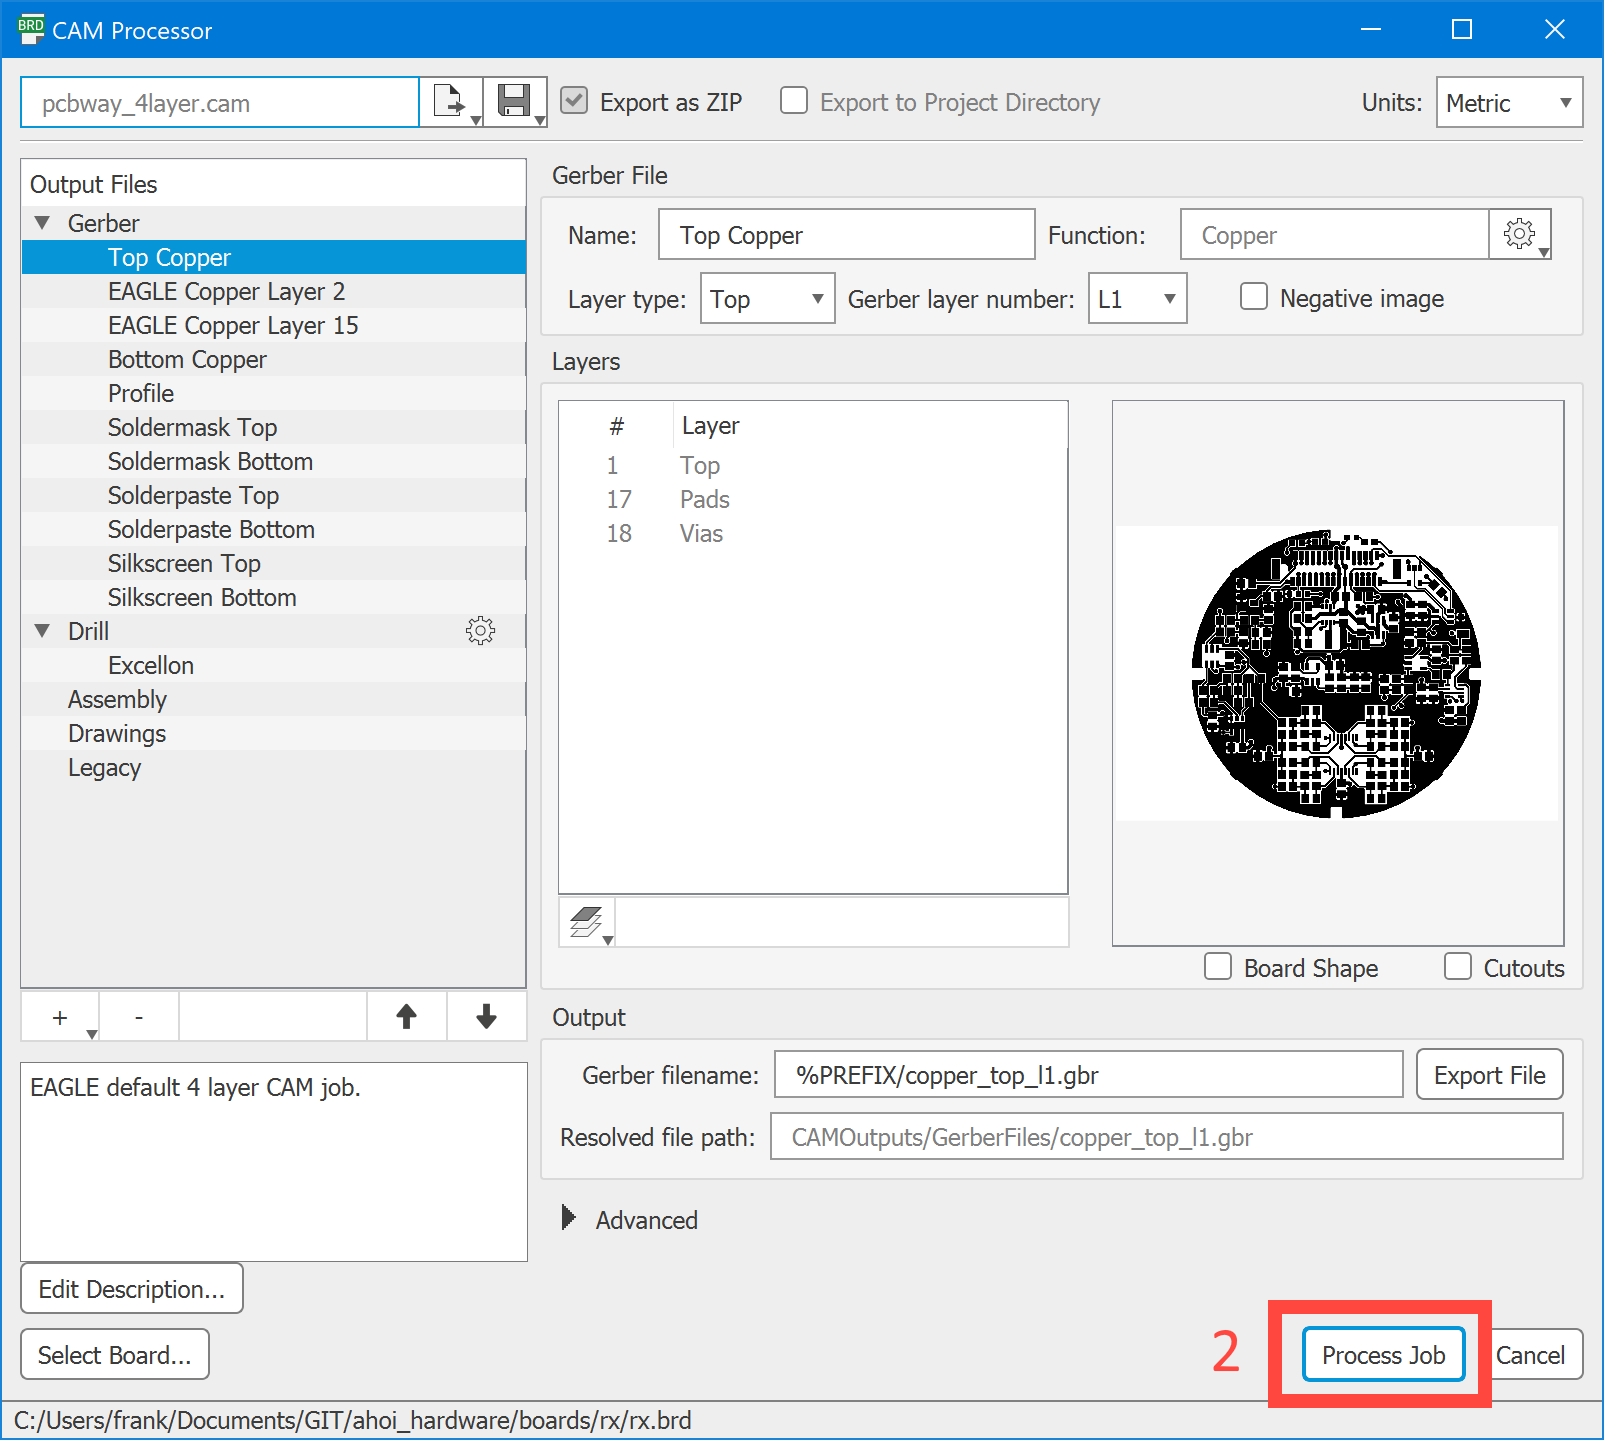
Task: Select Soldermask Top in output files
Action: click(x=192, y=427)
